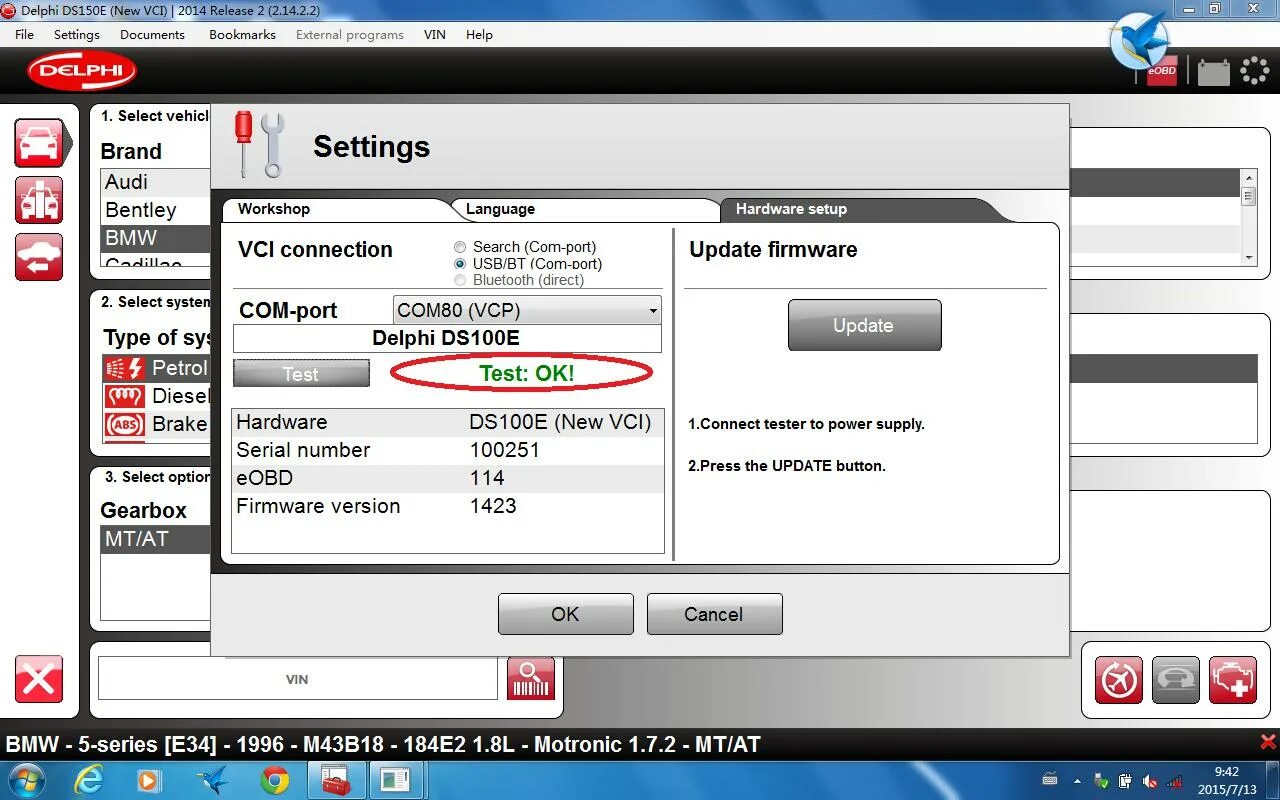
Task: Select Search (Com-port) radio button
Action: point(460,247)
